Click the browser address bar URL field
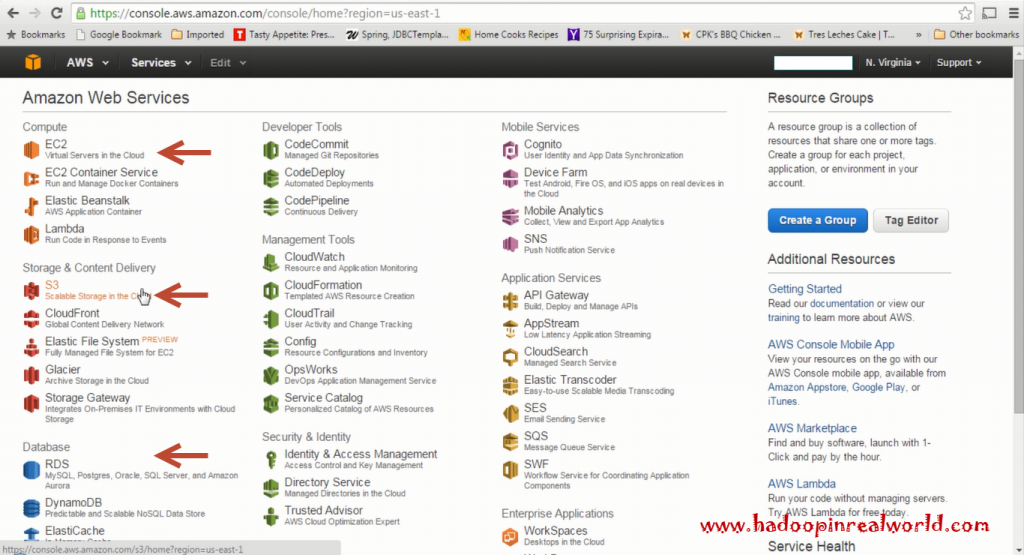 (x=500, y=13)
